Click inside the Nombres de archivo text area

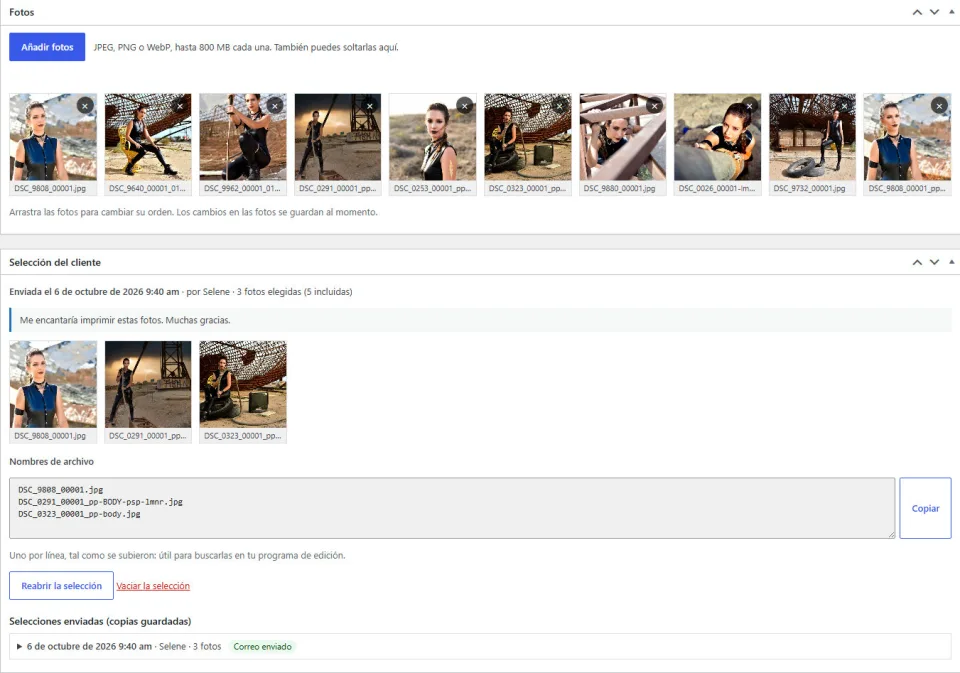point(452,508)
